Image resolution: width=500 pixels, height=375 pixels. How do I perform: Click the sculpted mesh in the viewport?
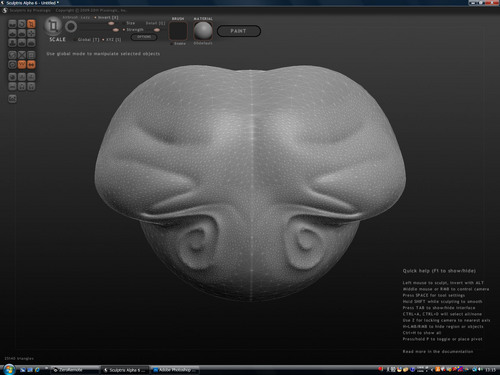(x=250, y=183)
